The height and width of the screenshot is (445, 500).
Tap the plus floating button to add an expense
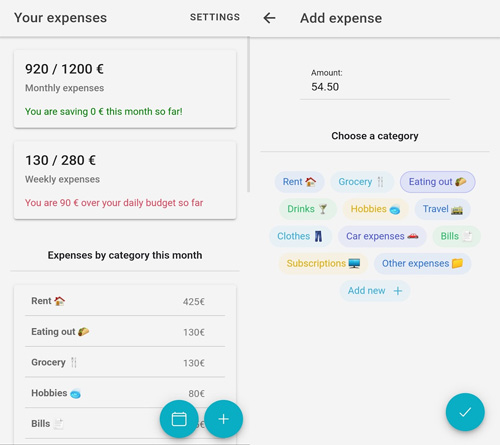224,419
